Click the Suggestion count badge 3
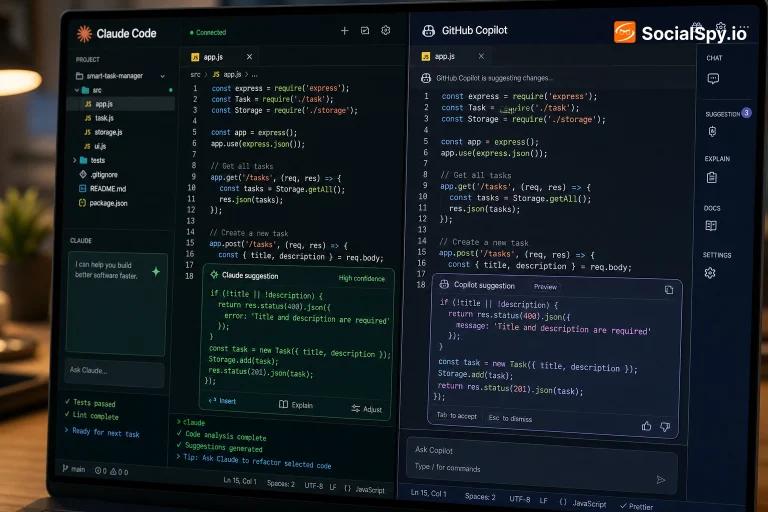The width and height of the screenshot is (768, 512). click(x=746, y=113)
